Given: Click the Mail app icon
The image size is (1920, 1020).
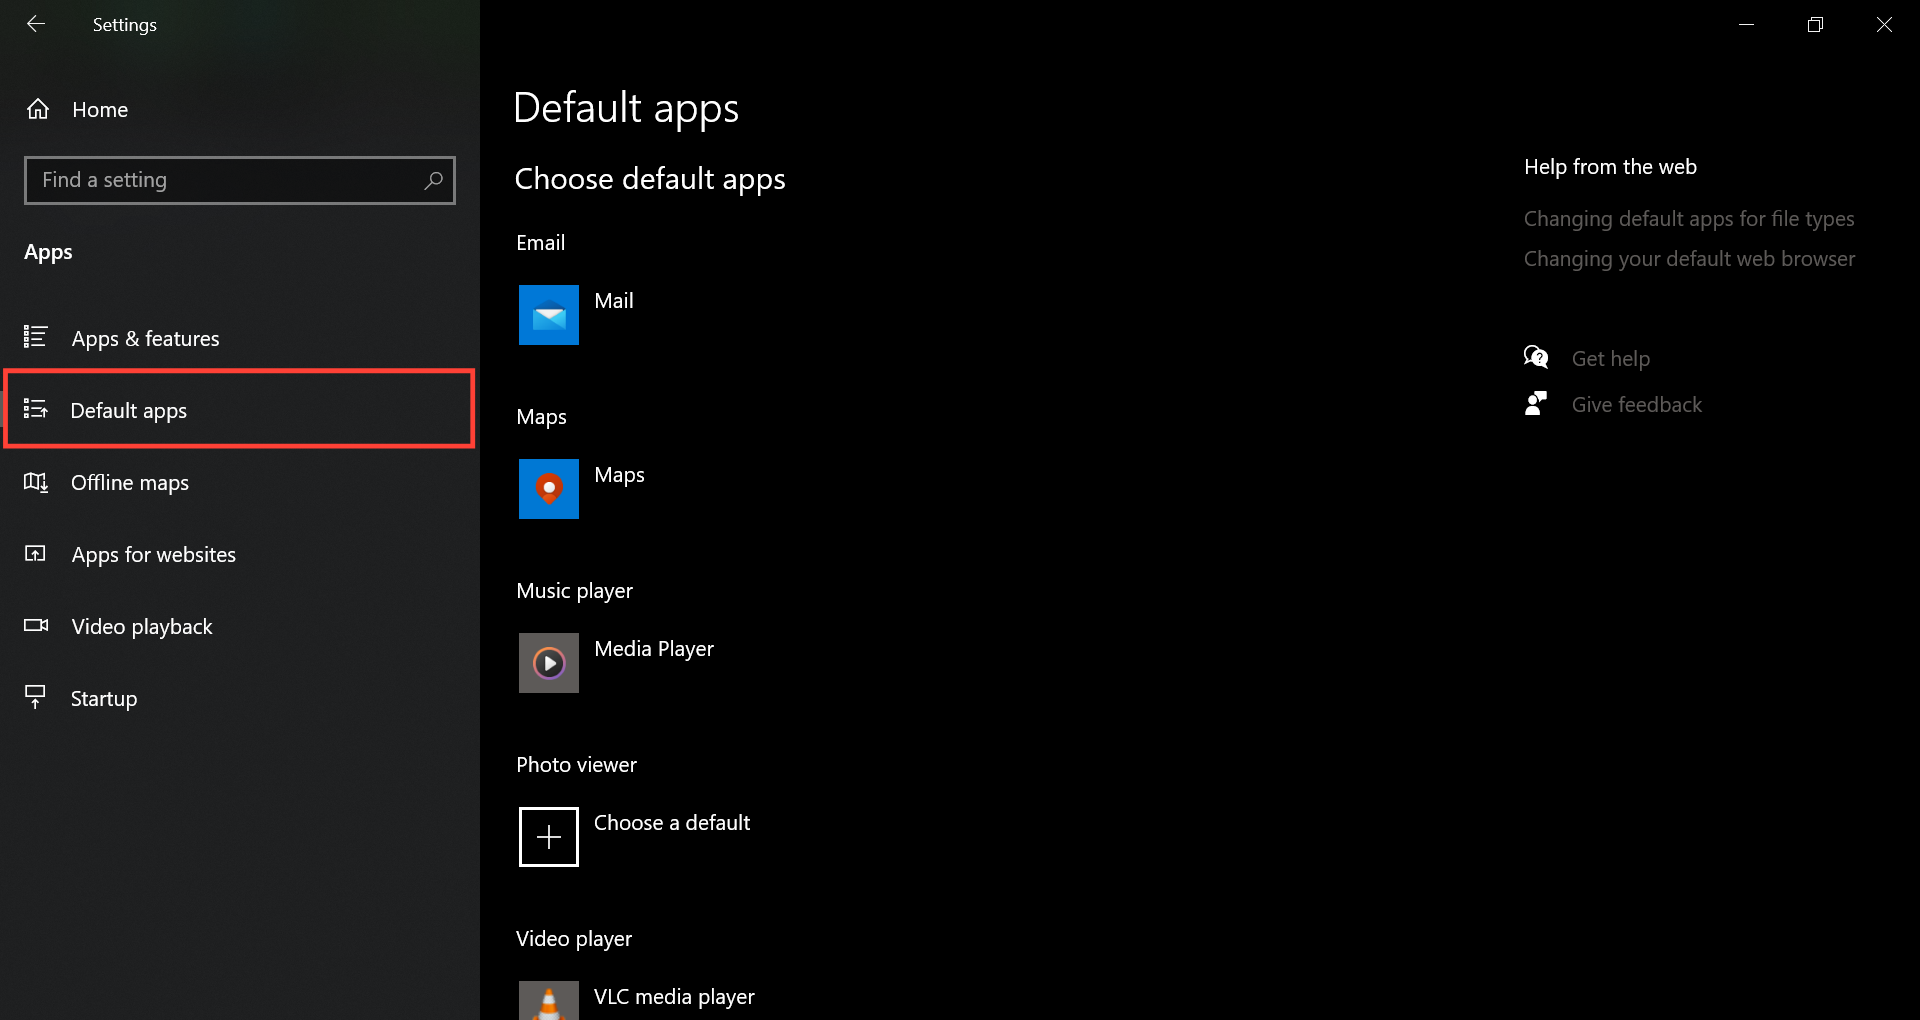Looking at the screenshot, I should (x=549, y=315).
